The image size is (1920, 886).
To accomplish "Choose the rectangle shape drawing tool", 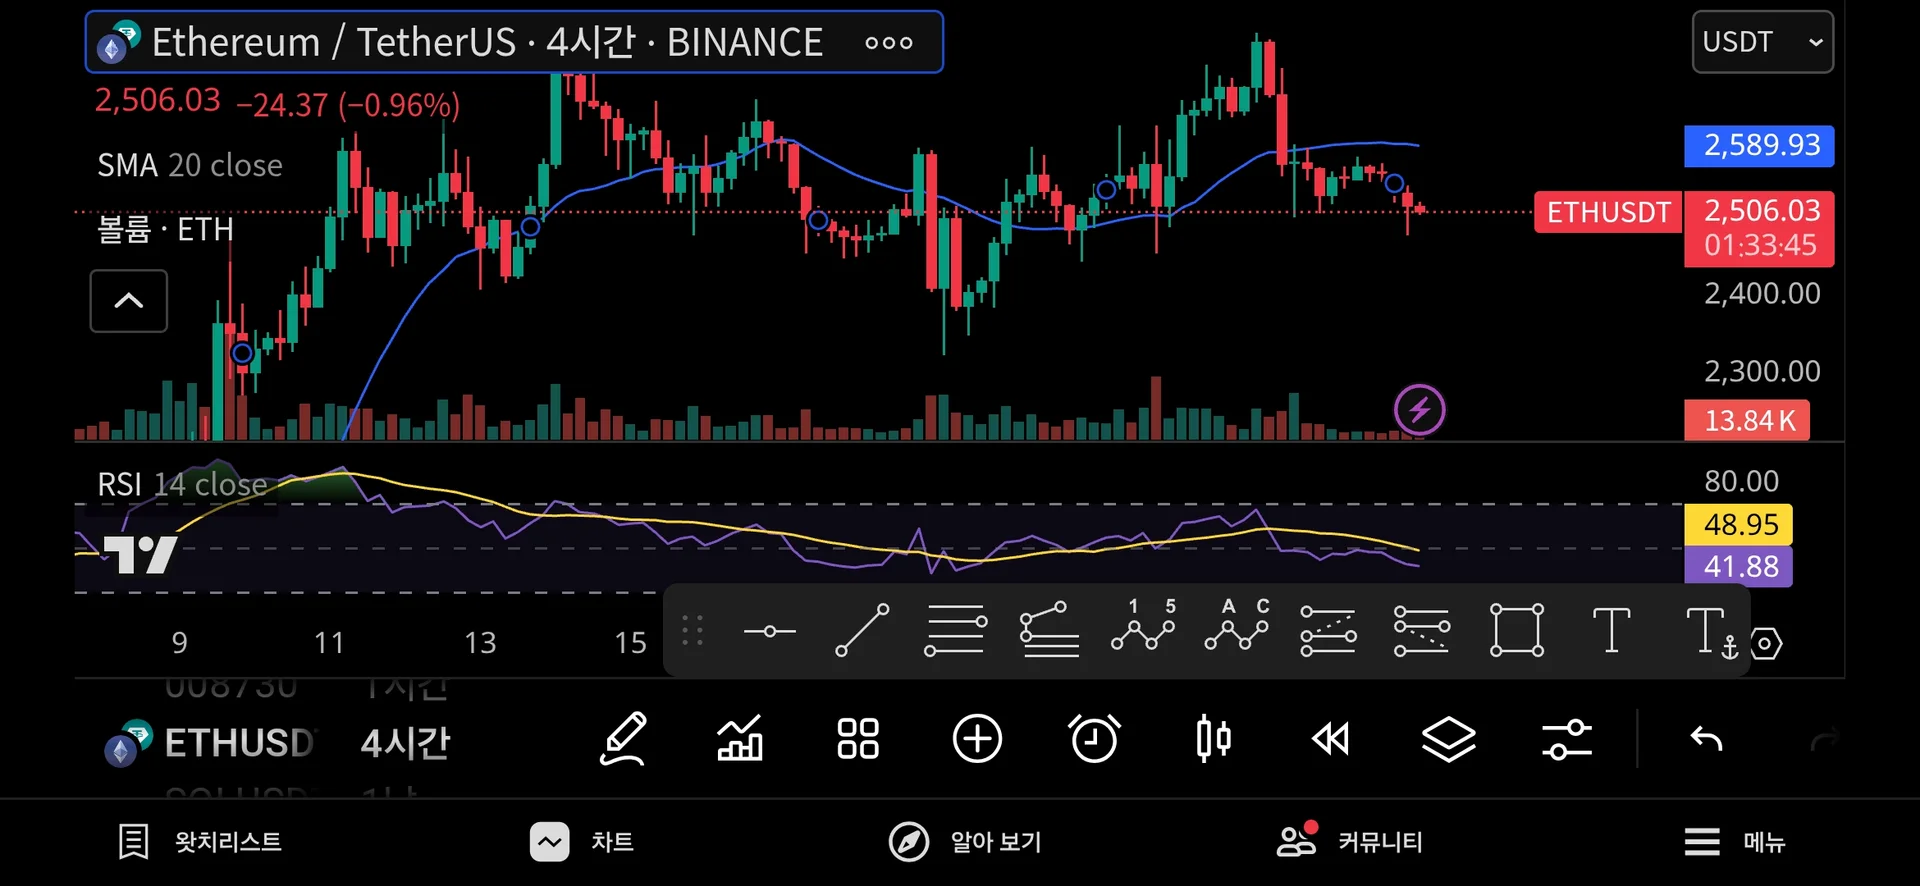I will tap(1516, 631).
